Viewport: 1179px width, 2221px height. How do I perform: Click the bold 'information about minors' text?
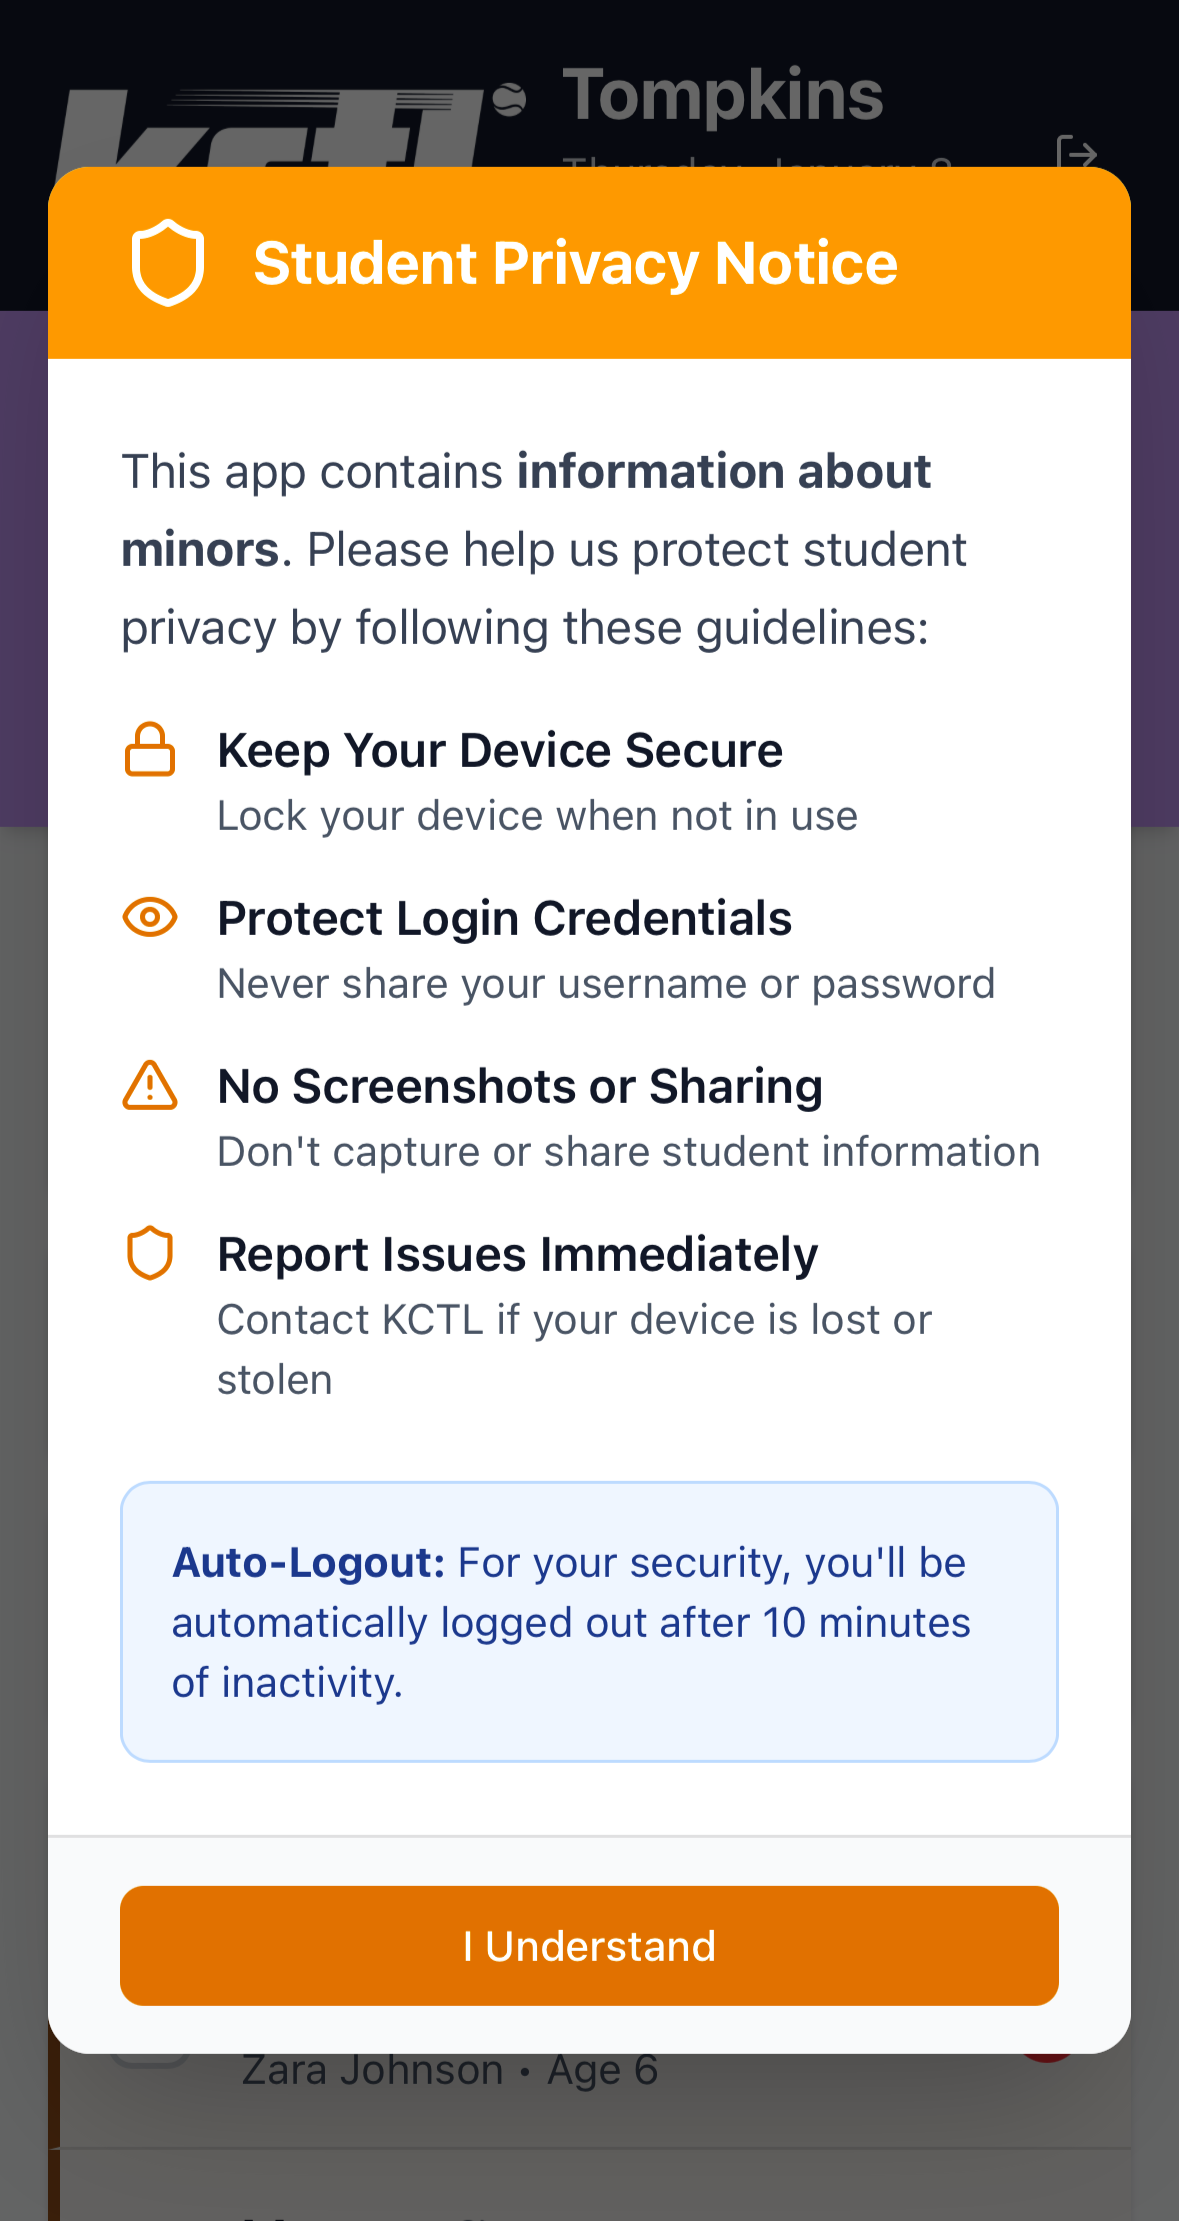coord(723,472)
